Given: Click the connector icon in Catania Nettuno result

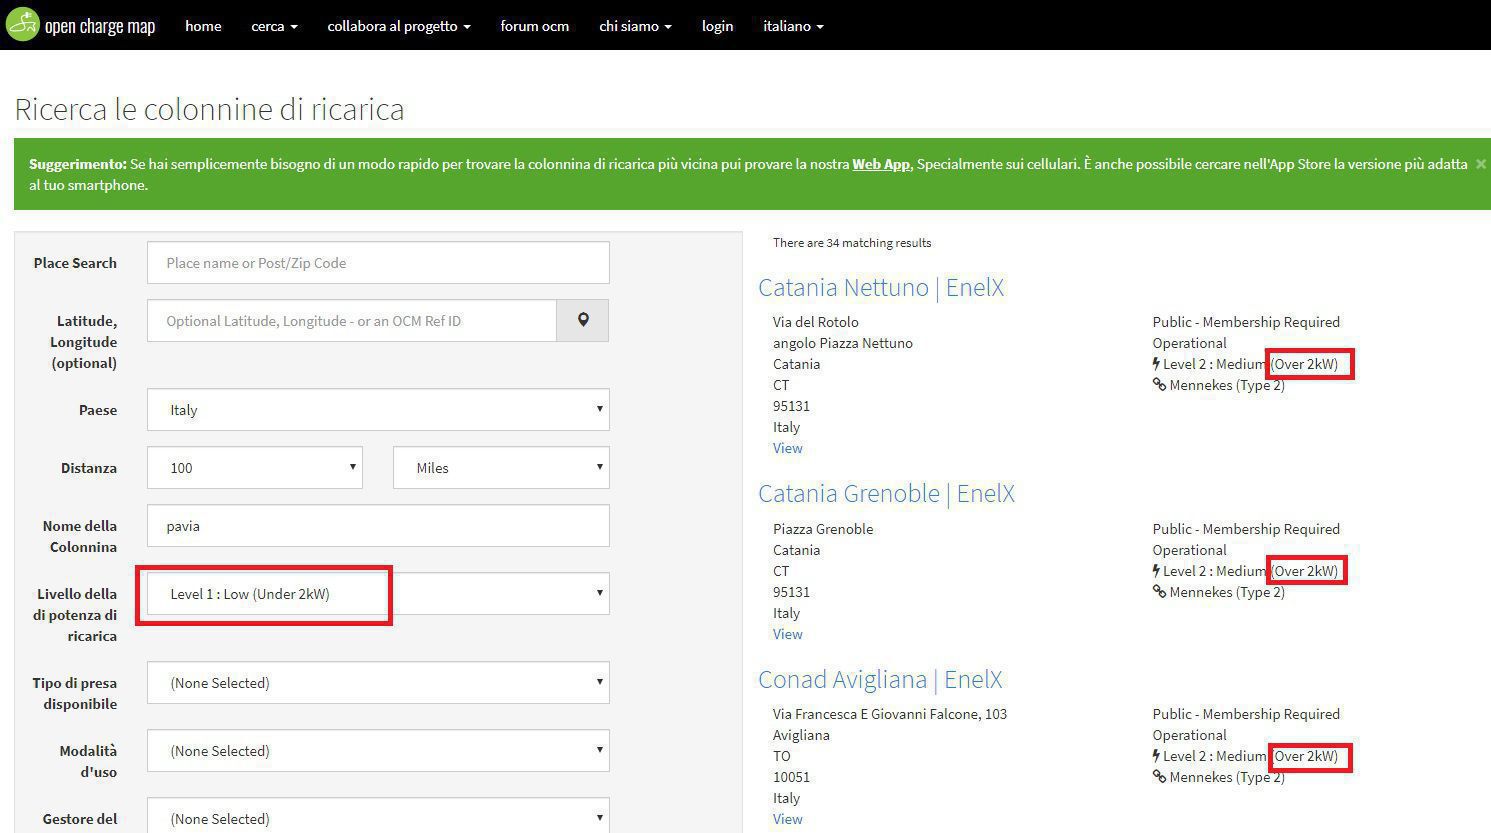Looking at the screenshot, I should 1159,385.
